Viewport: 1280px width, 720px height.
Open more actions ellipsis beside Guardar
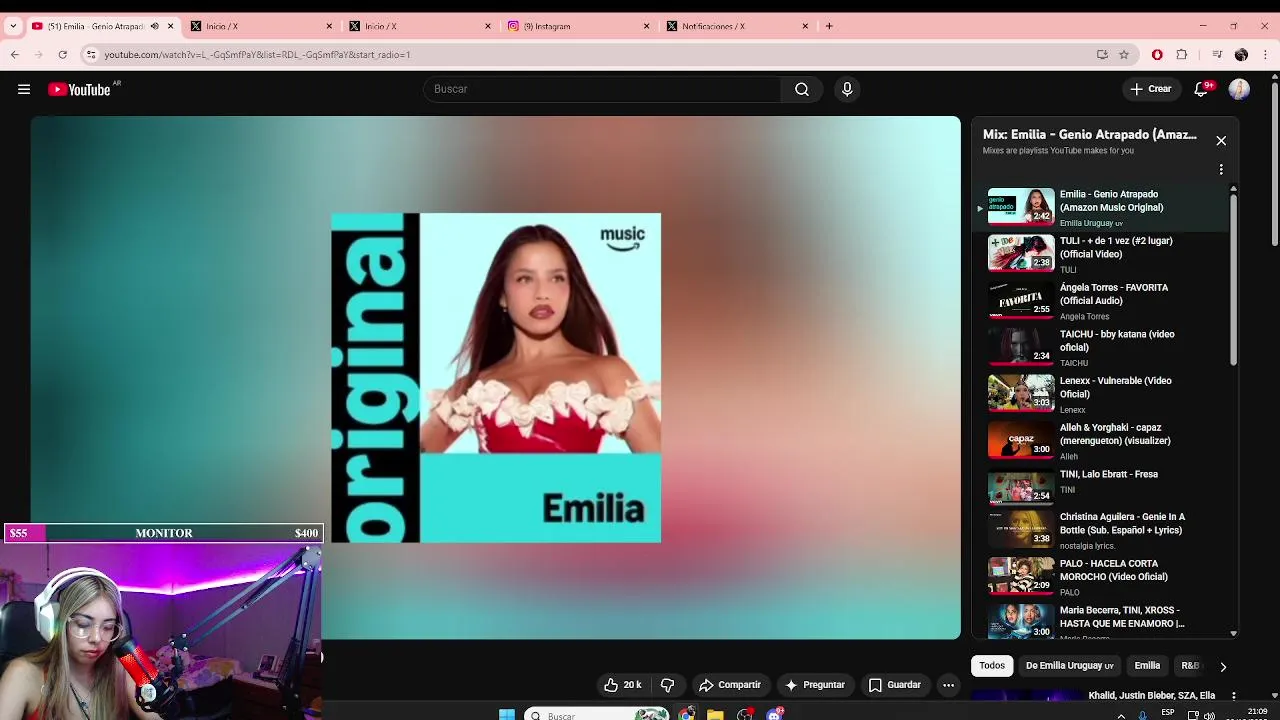(948, 685)
